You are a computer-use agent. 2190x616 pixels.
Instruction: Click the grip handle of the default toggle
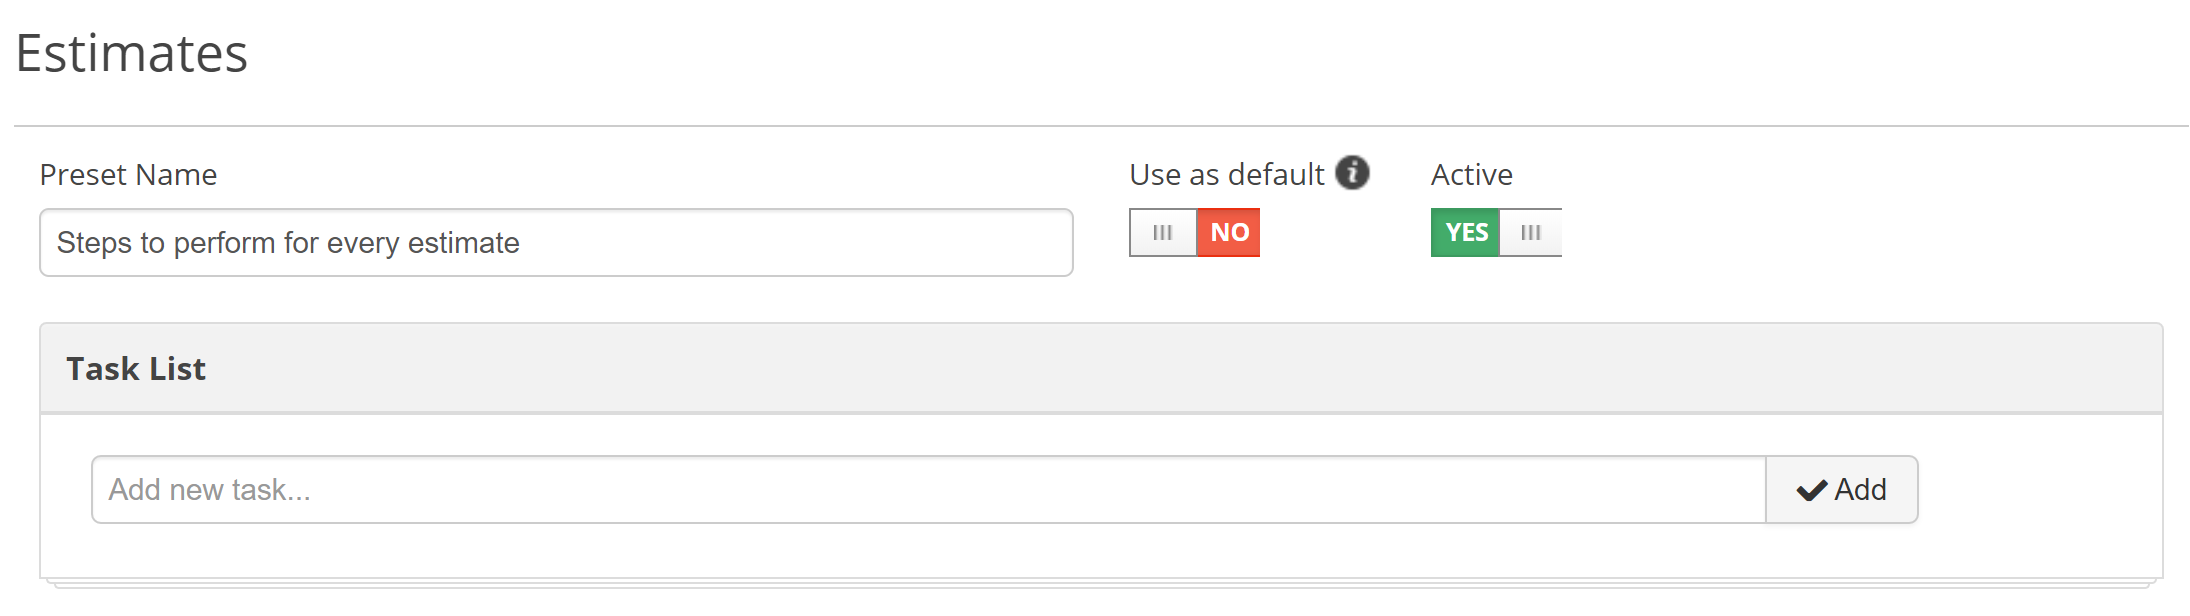click(x=1163, y=232)
